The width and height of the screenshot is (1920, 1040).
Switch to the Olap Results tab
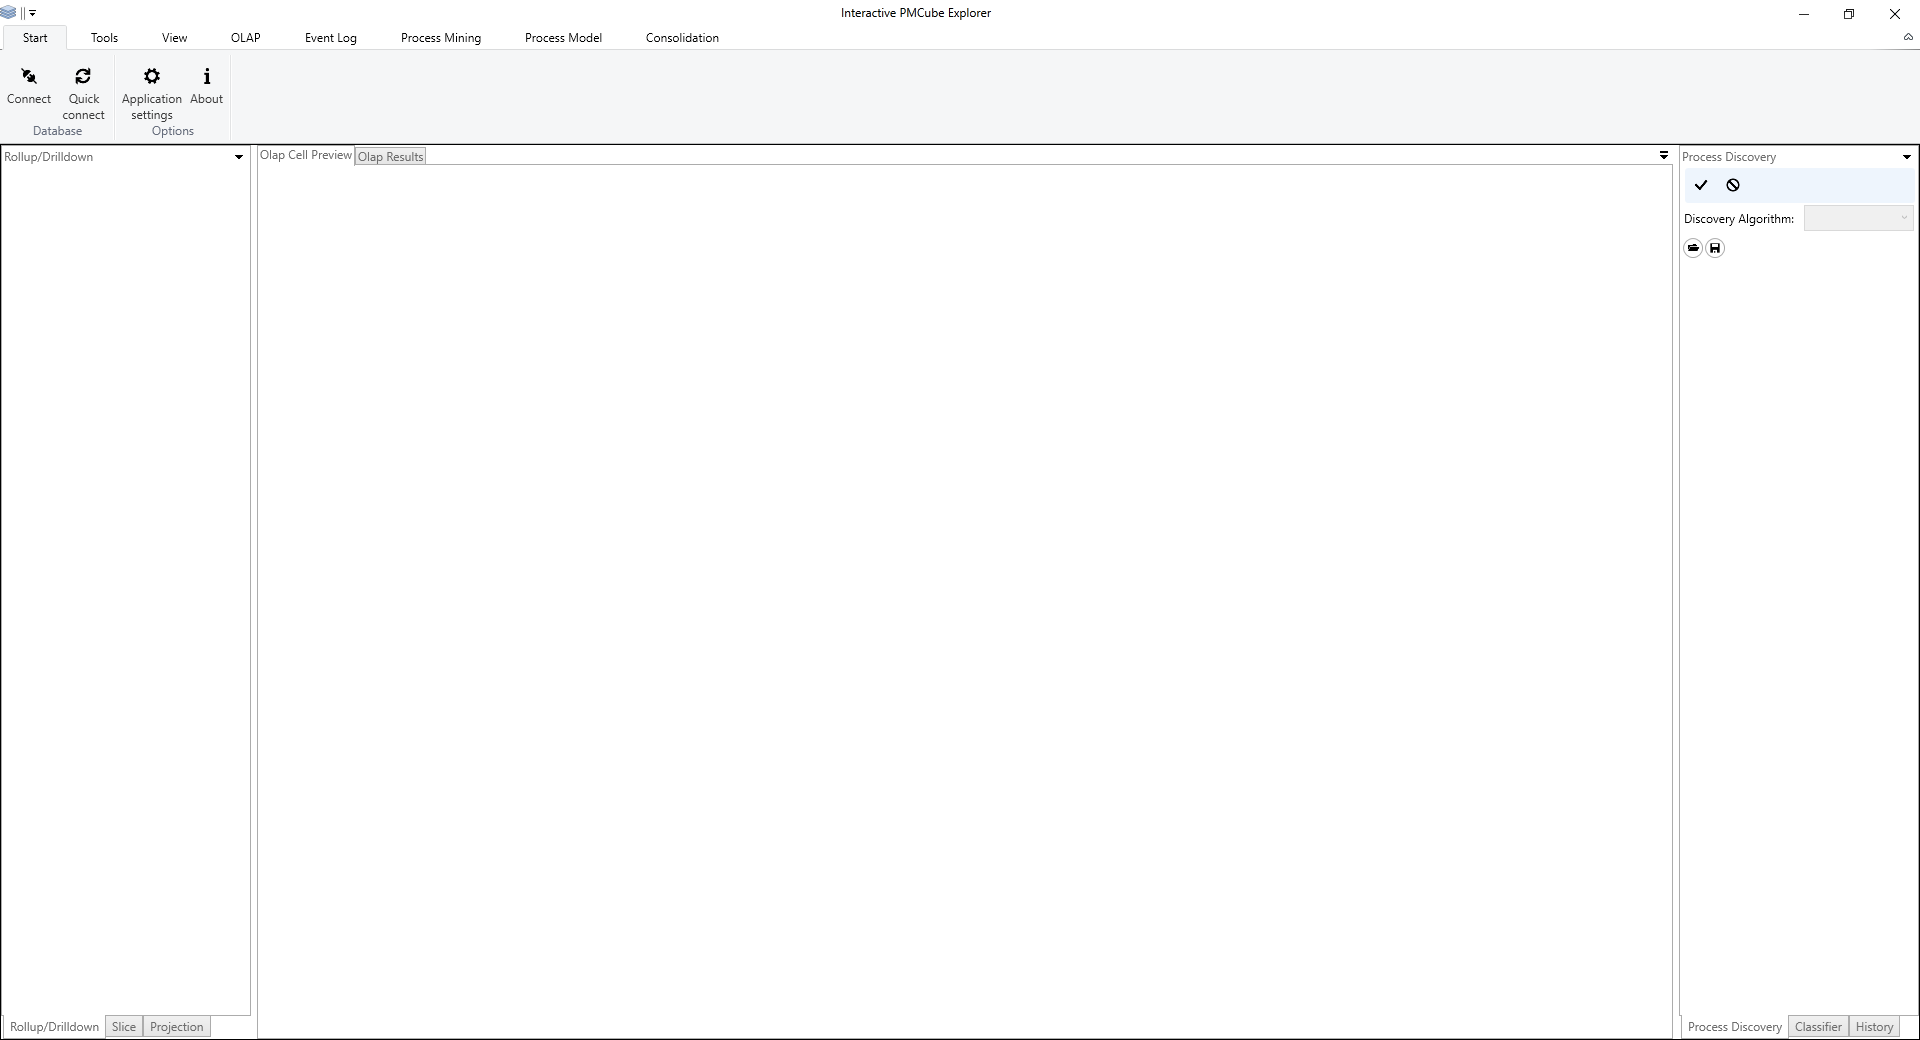[390, 156]
